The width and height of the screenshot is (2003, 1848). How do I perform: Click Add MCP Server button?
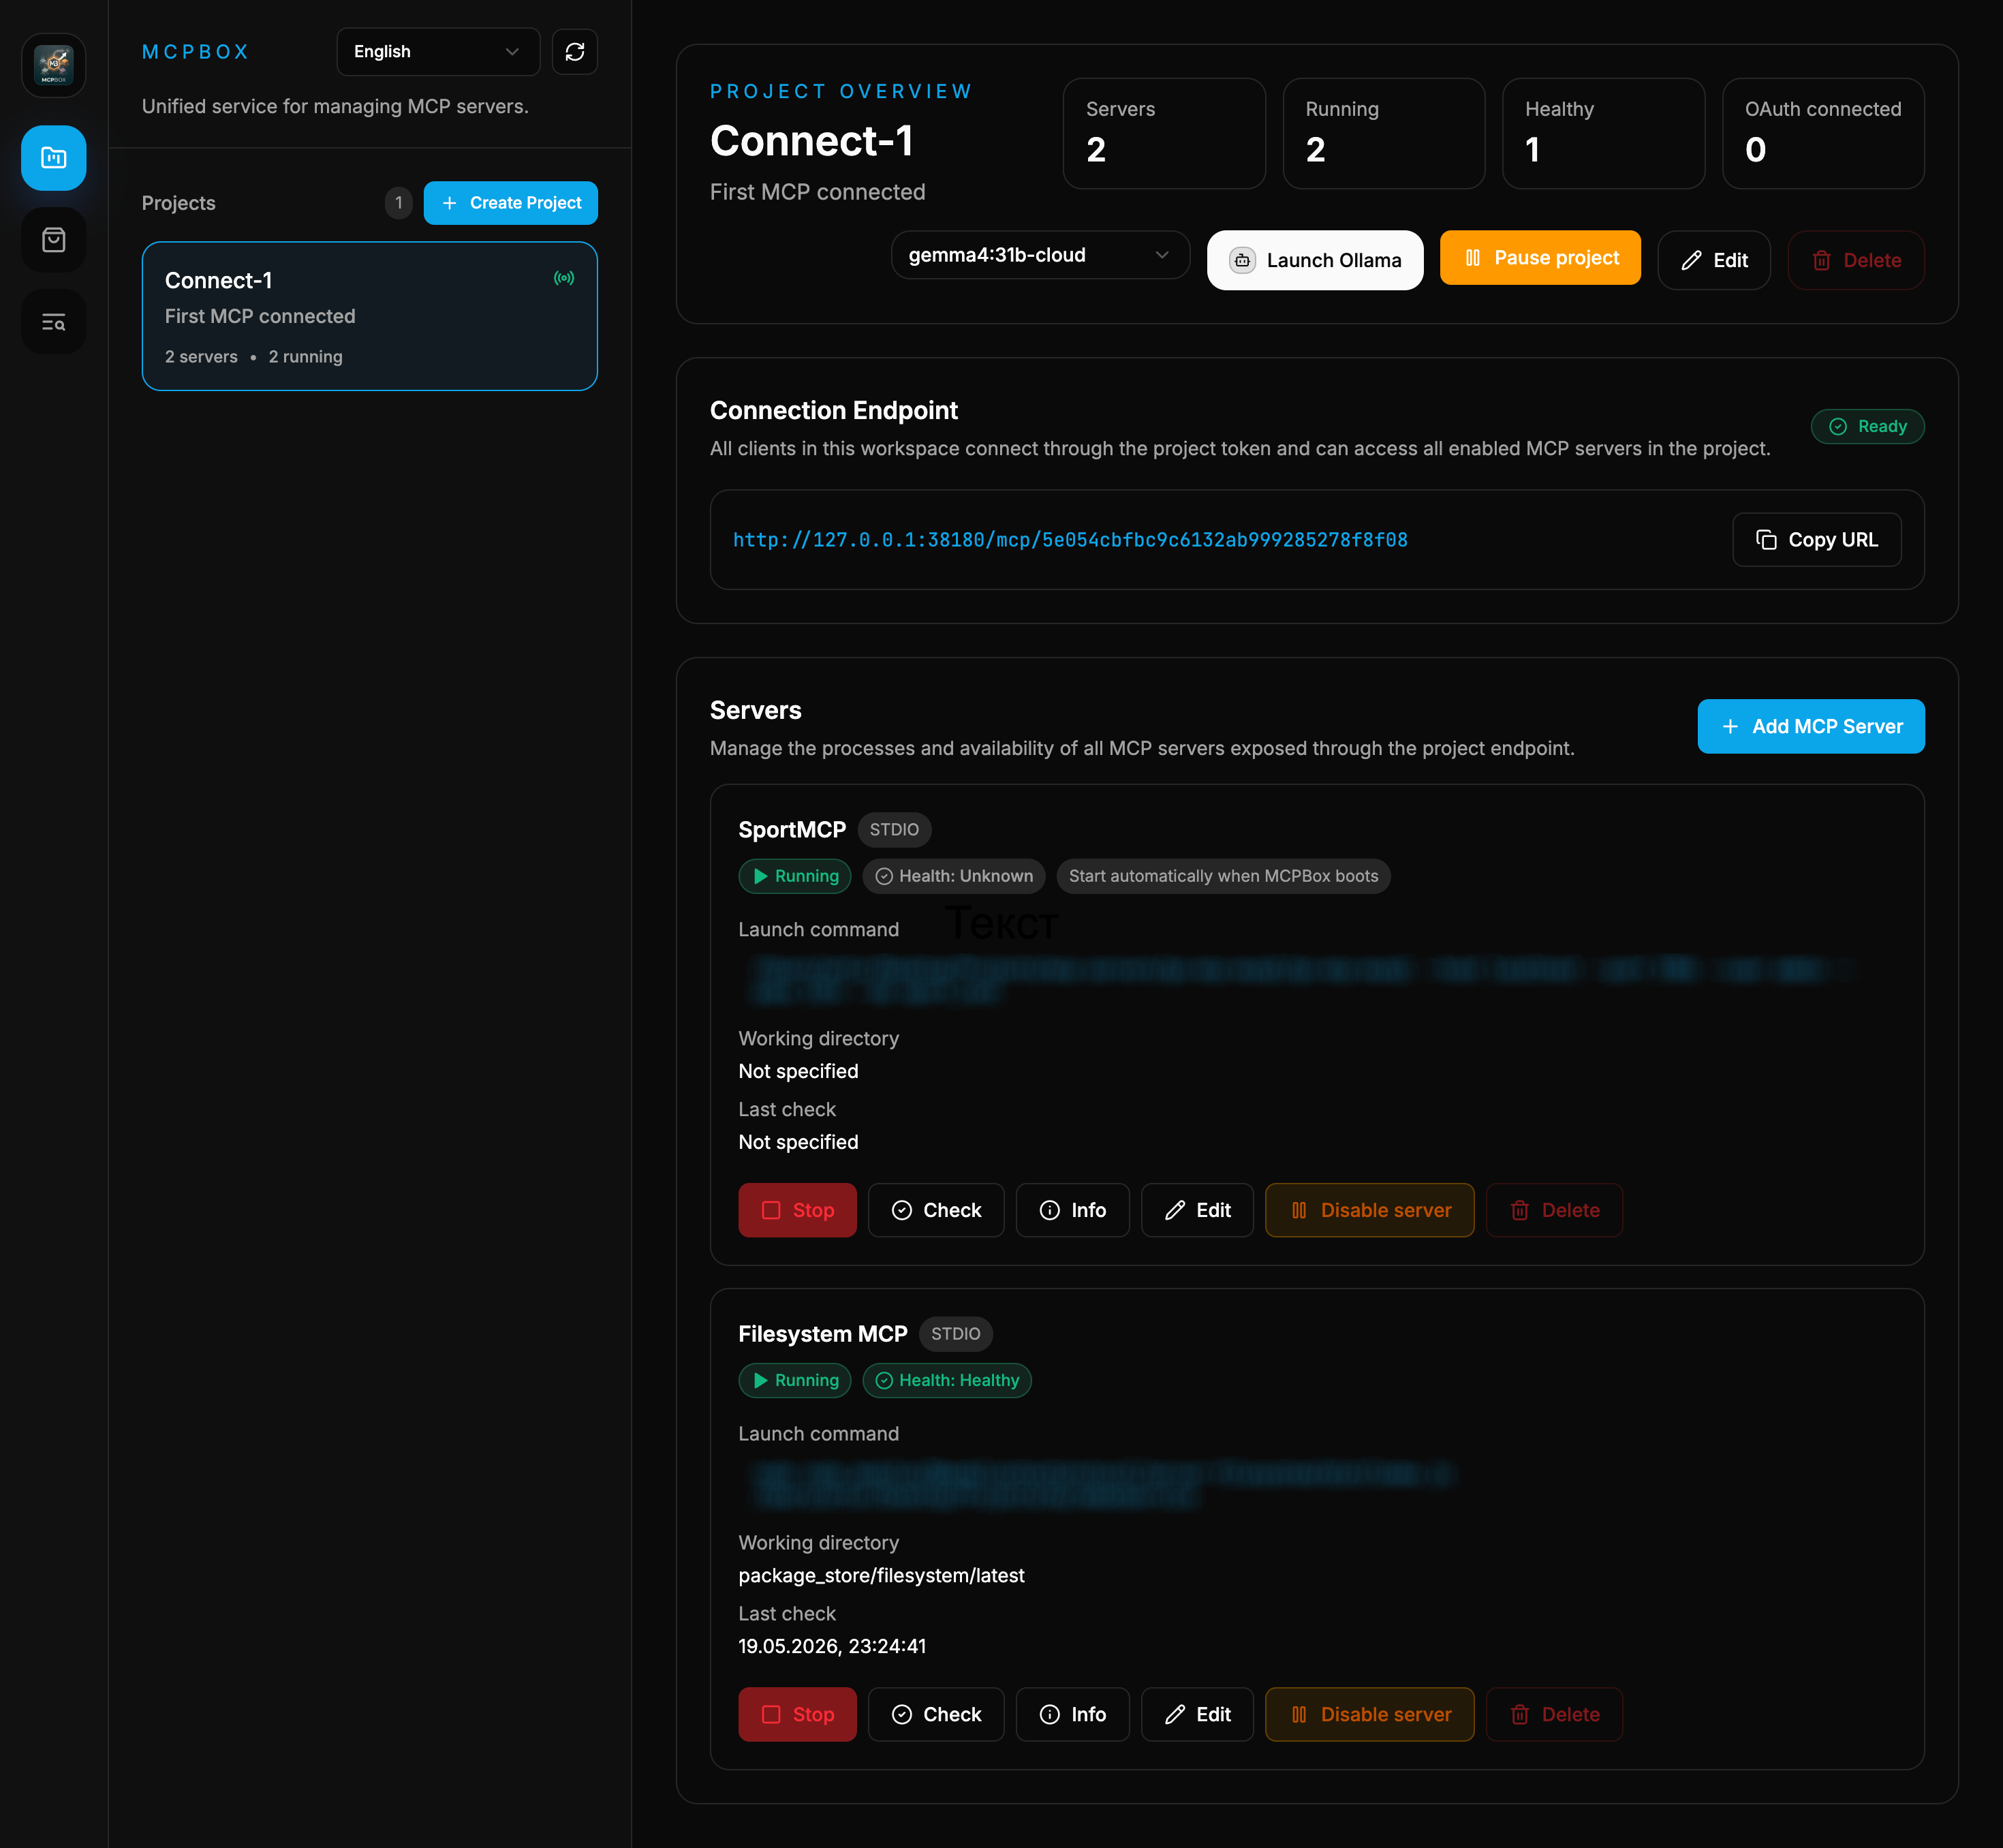(x=1811, y=726)
